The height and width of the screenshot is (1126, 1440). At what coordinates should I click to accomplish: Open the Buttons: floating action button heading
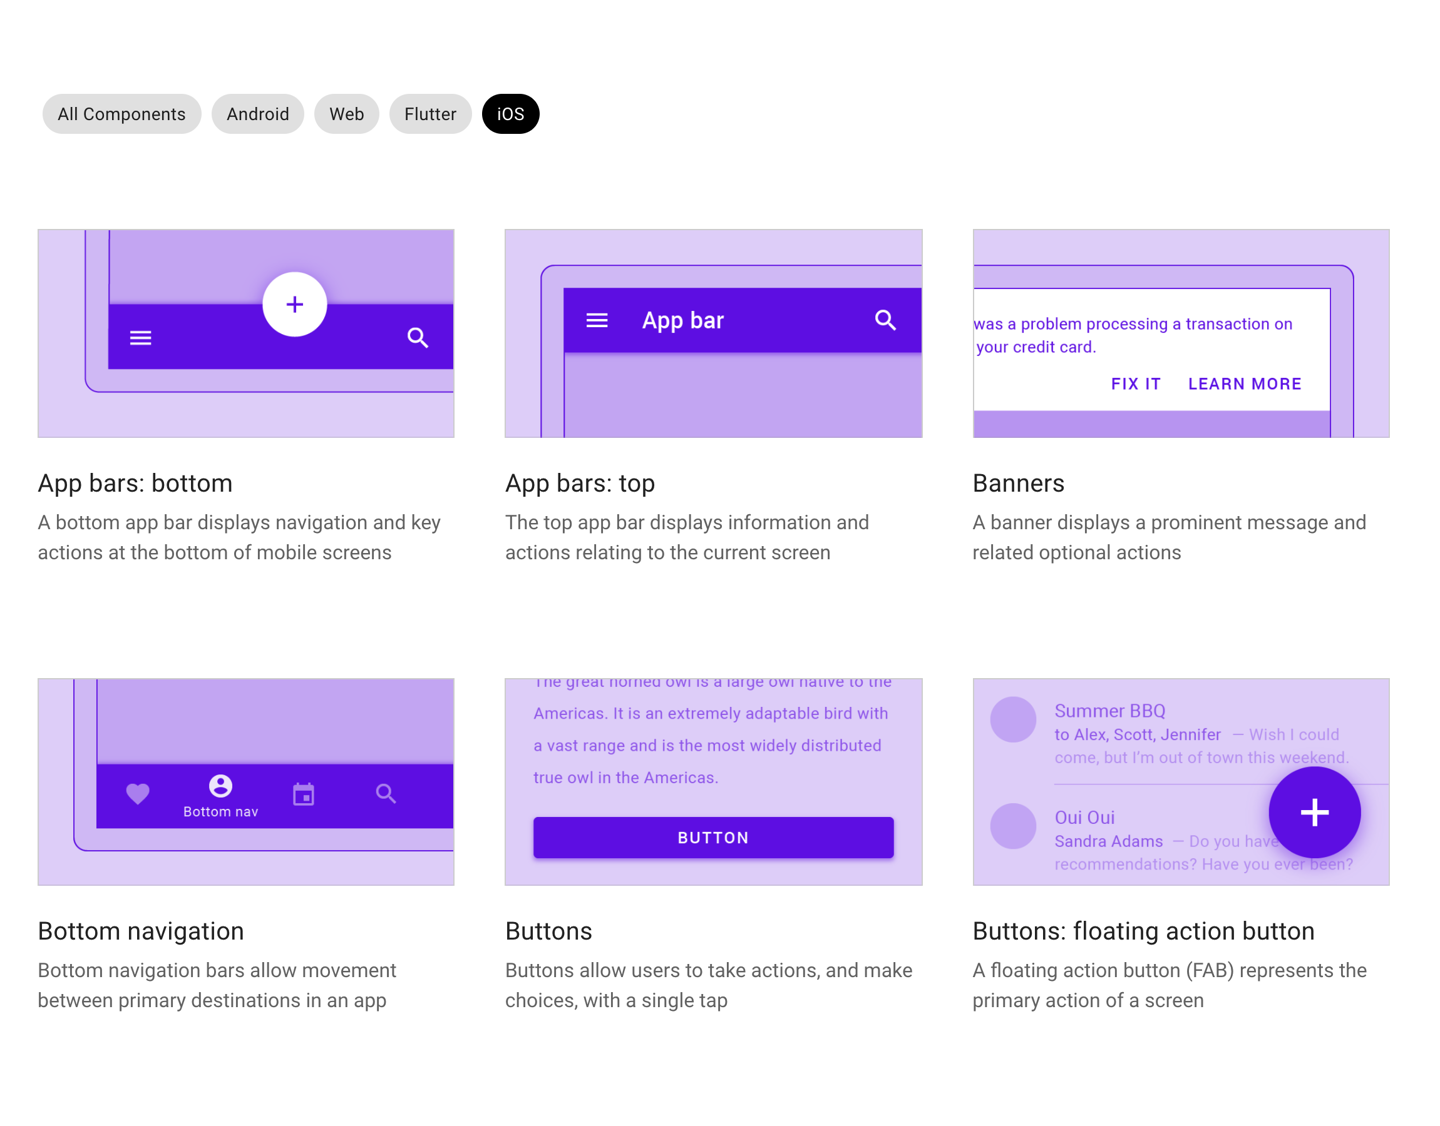(x=1143, y=931)
